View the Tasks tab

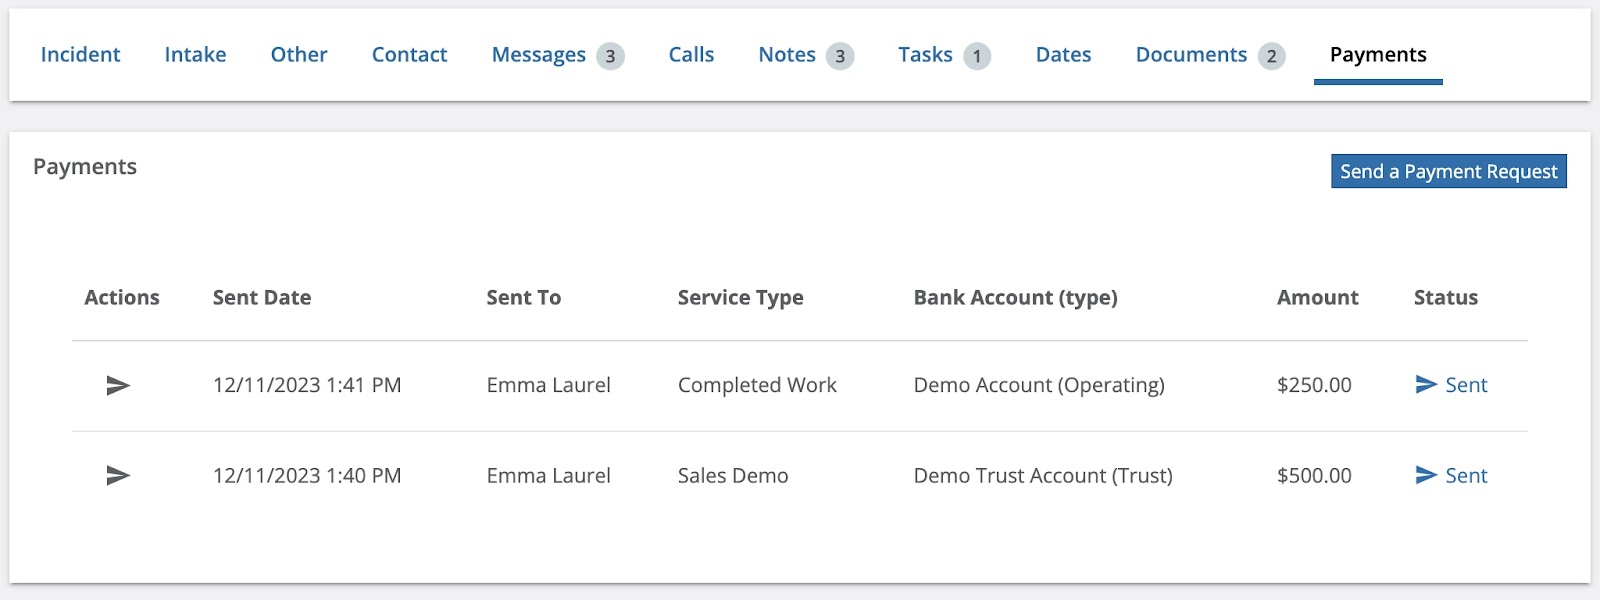(925, 55)
